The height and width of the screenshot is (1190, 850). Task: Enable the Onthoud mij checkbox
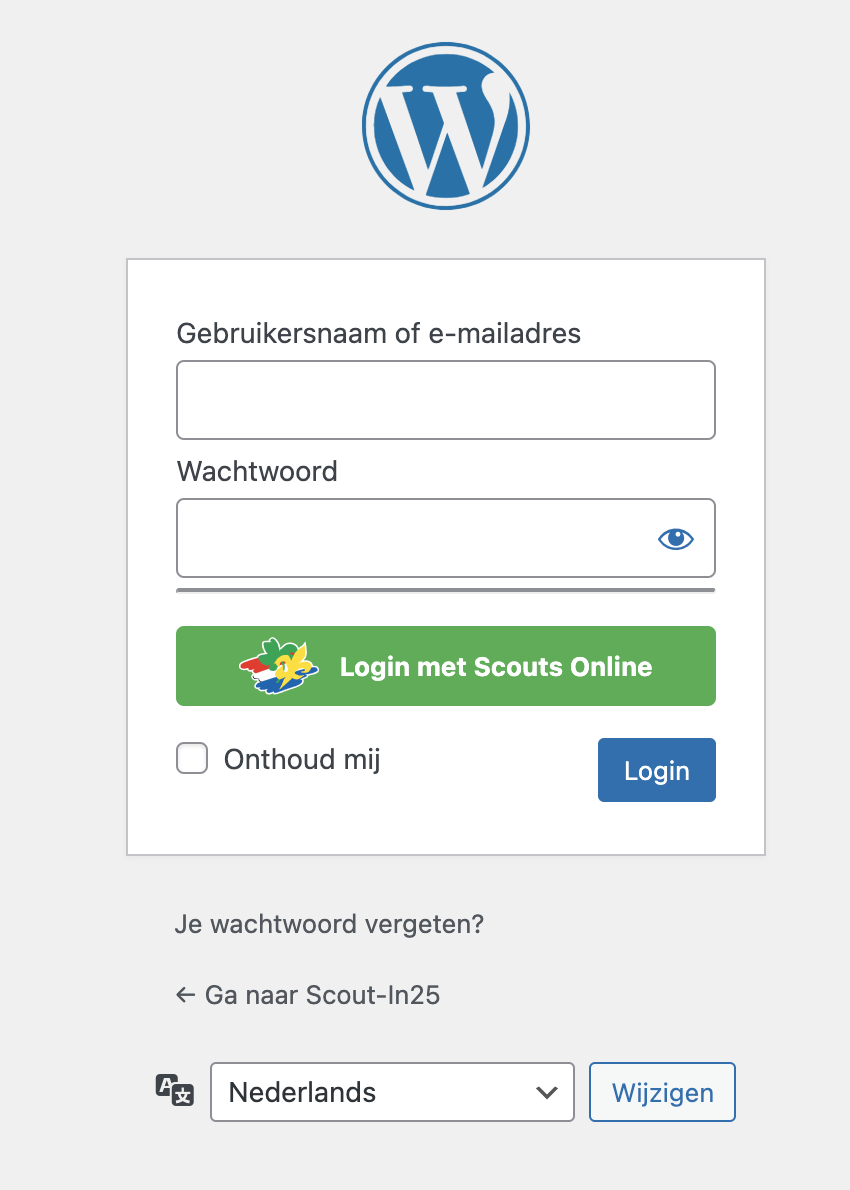point(191,758)
